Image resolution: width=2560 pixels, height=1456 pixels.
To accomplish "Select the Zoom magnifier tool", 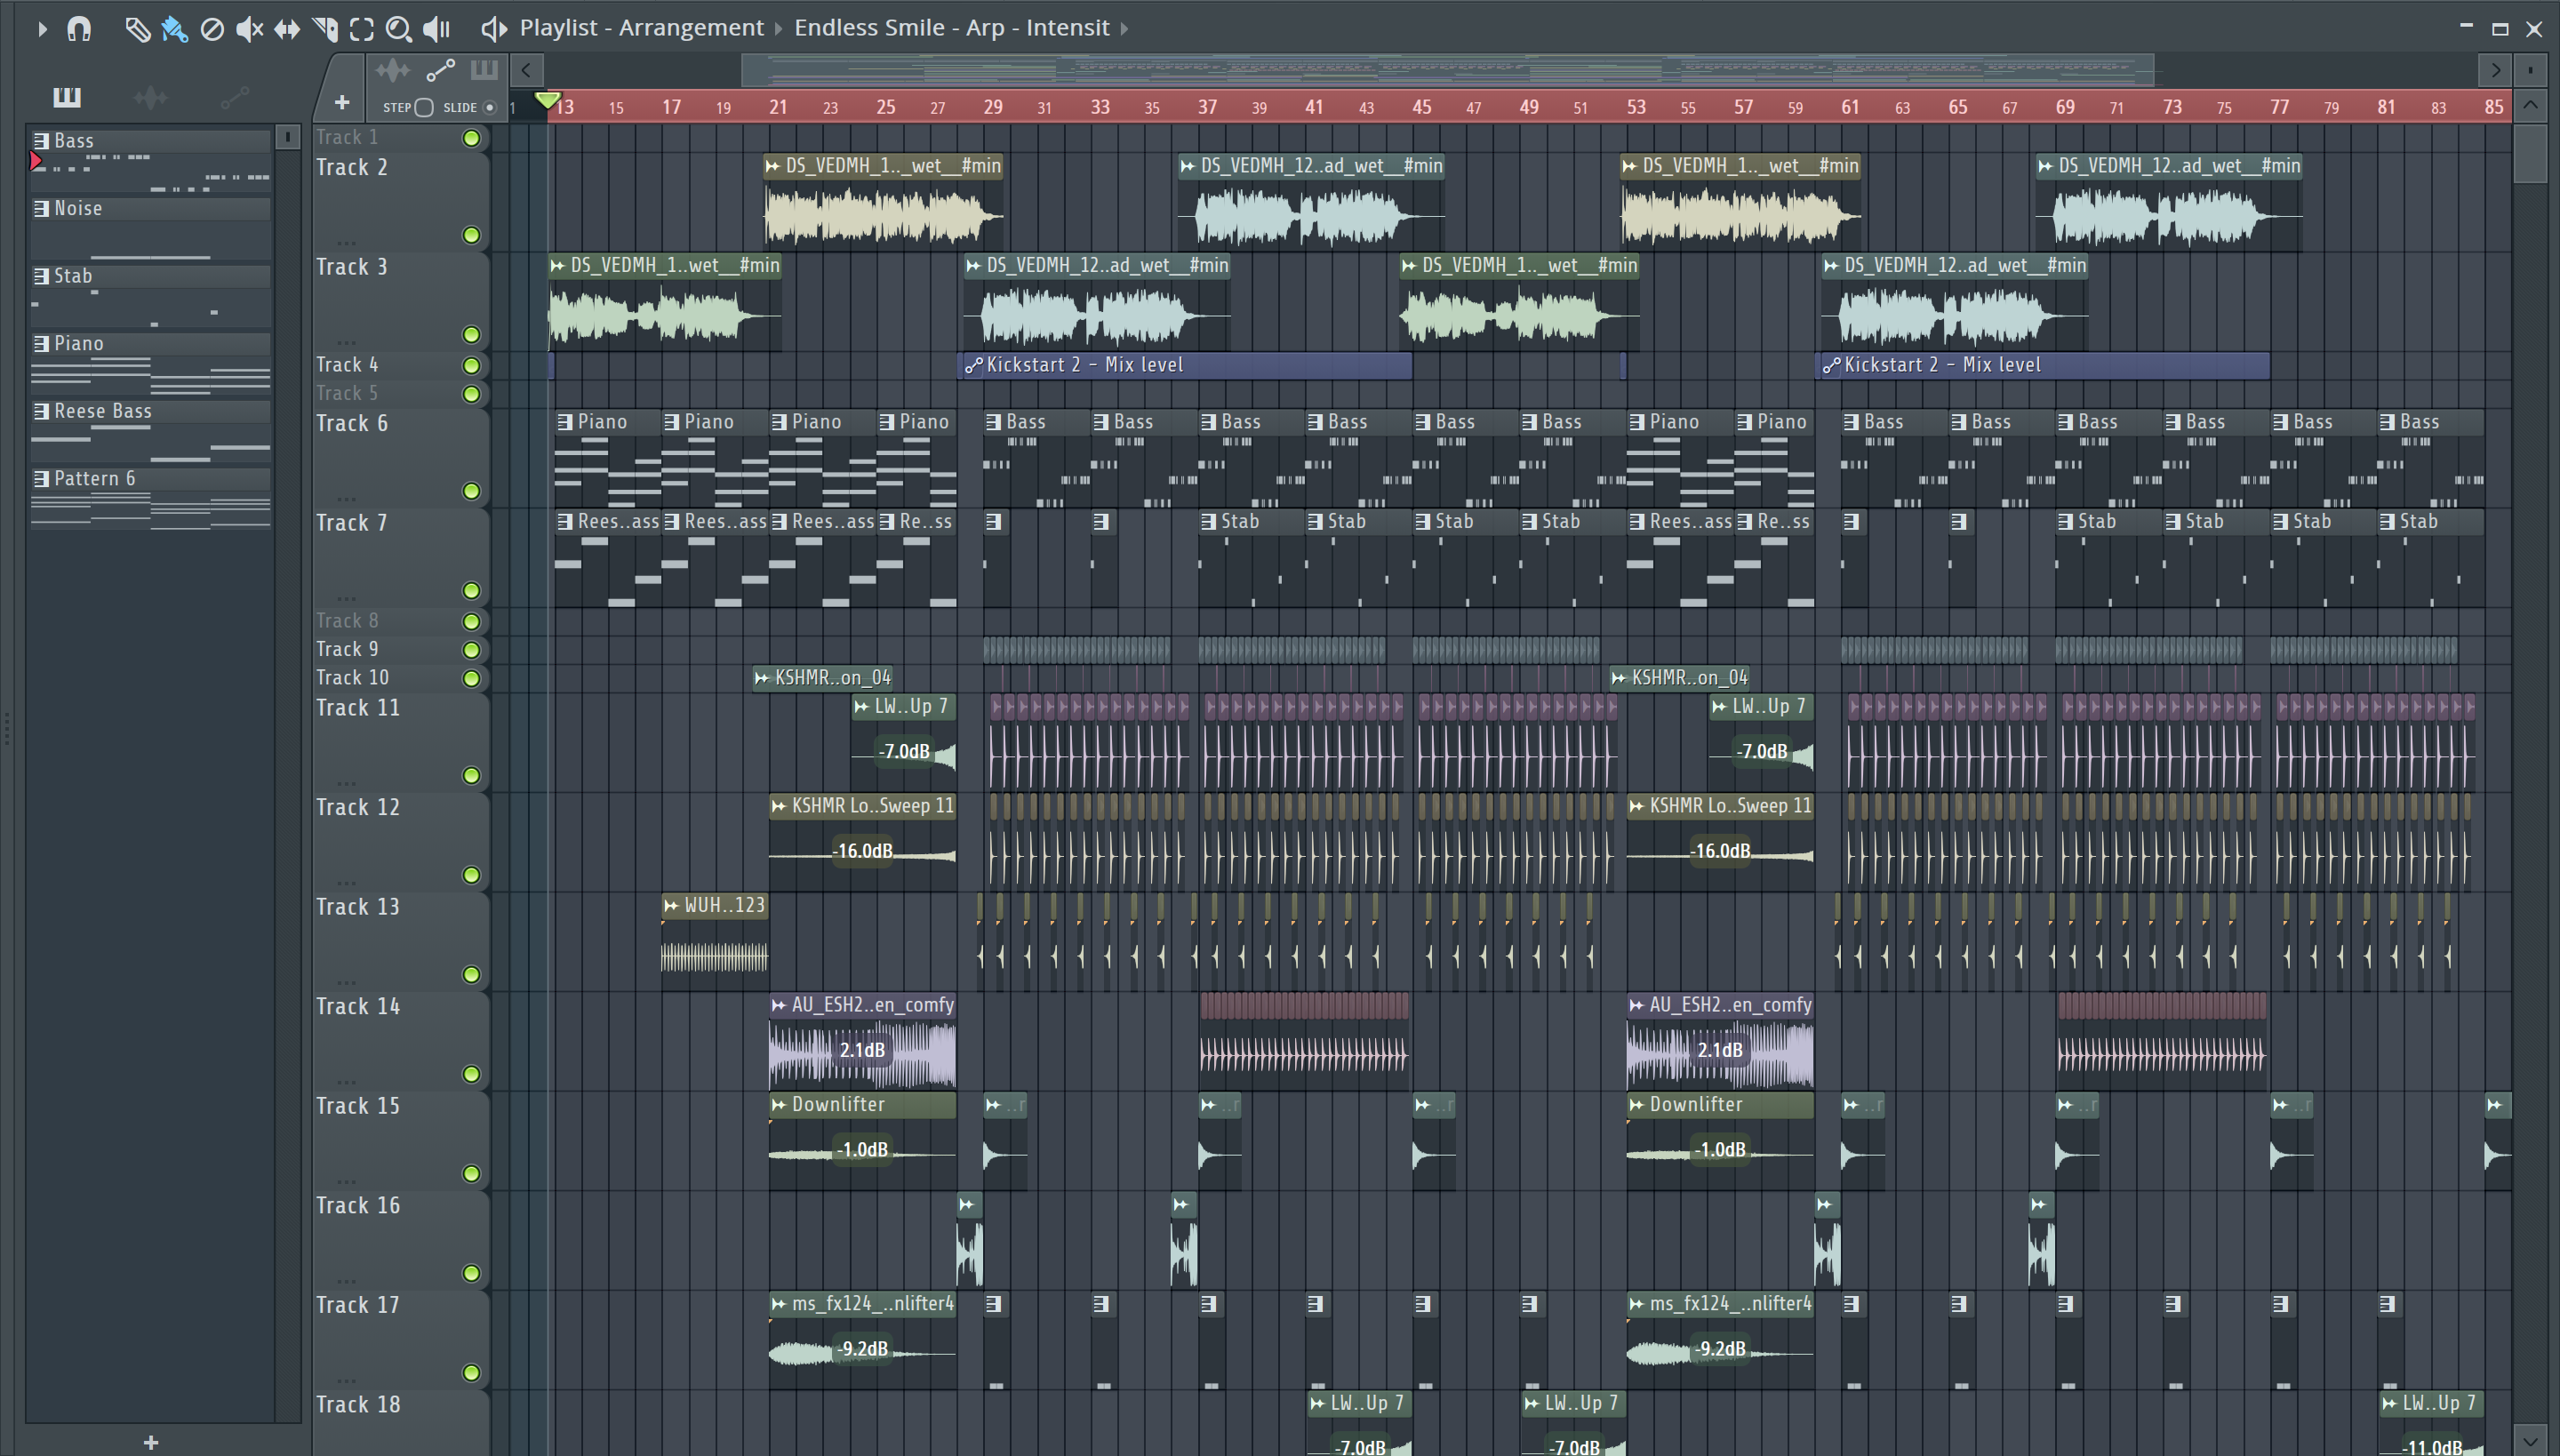I will point(399,29).
